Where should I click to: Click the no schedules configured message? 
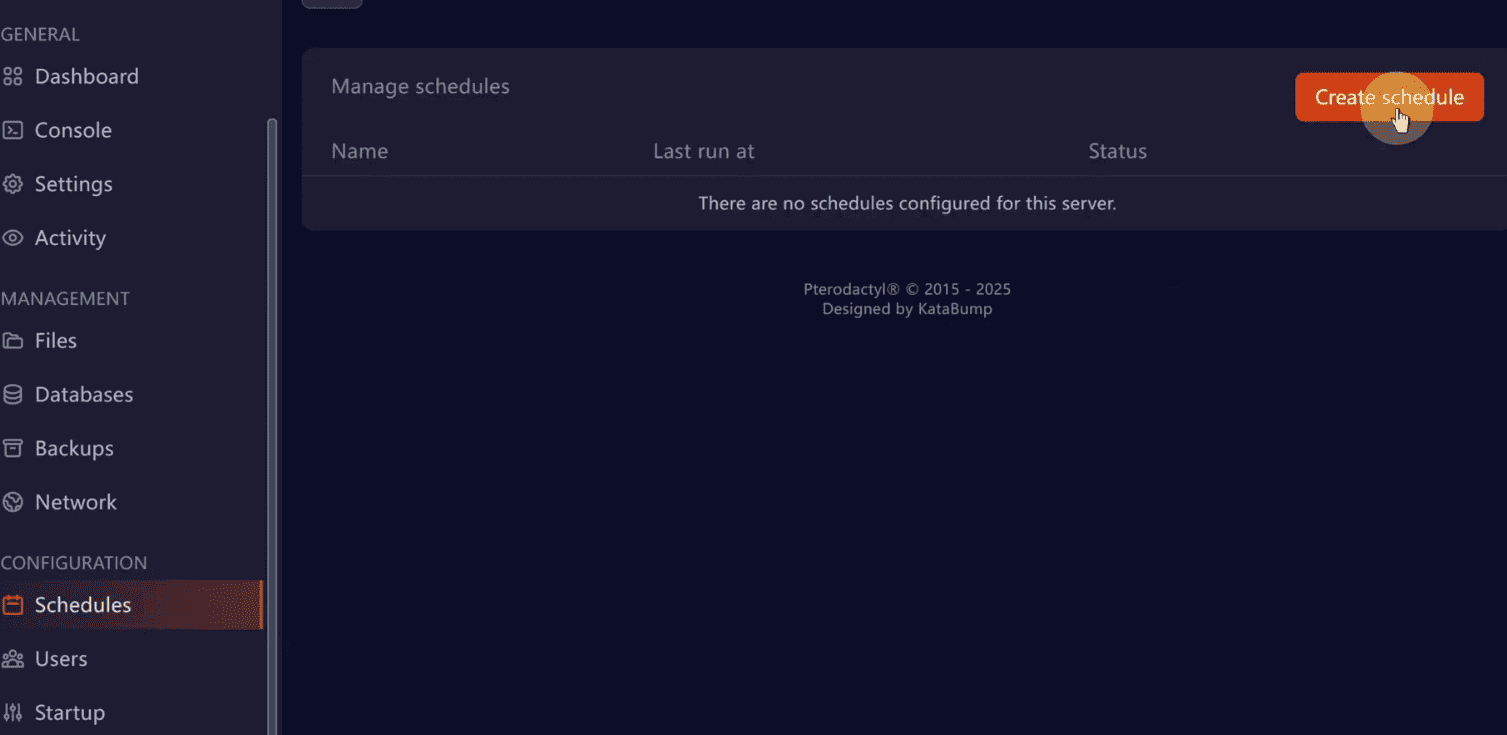[906, 204]
